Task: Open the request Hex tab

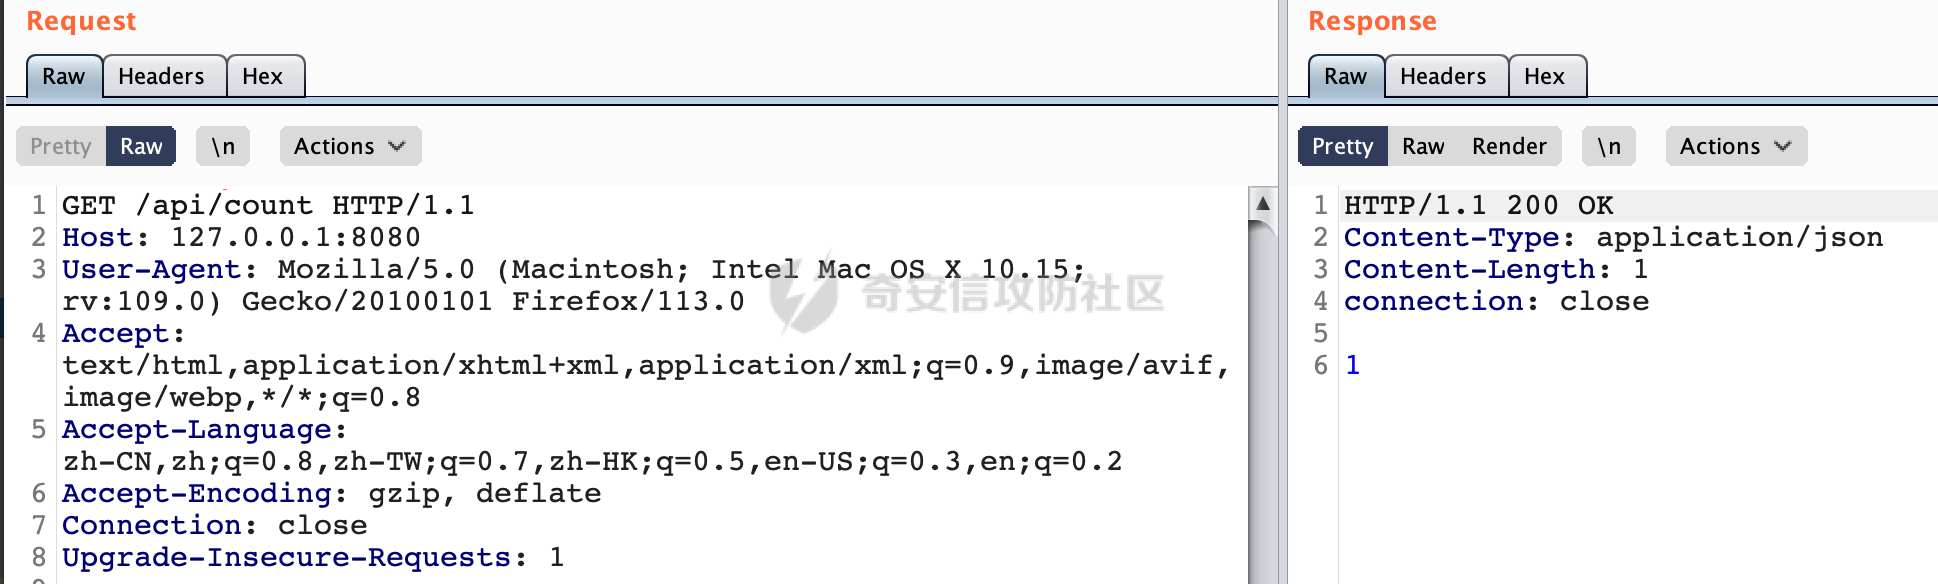Action: pyautogui.click(x=263, y=76)
